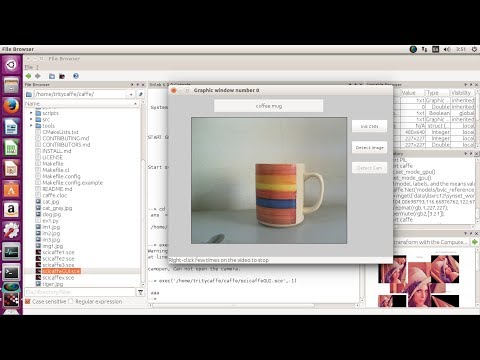Select ex1.py in file list
The image size is (480, 360).
(x=50, y=221)
